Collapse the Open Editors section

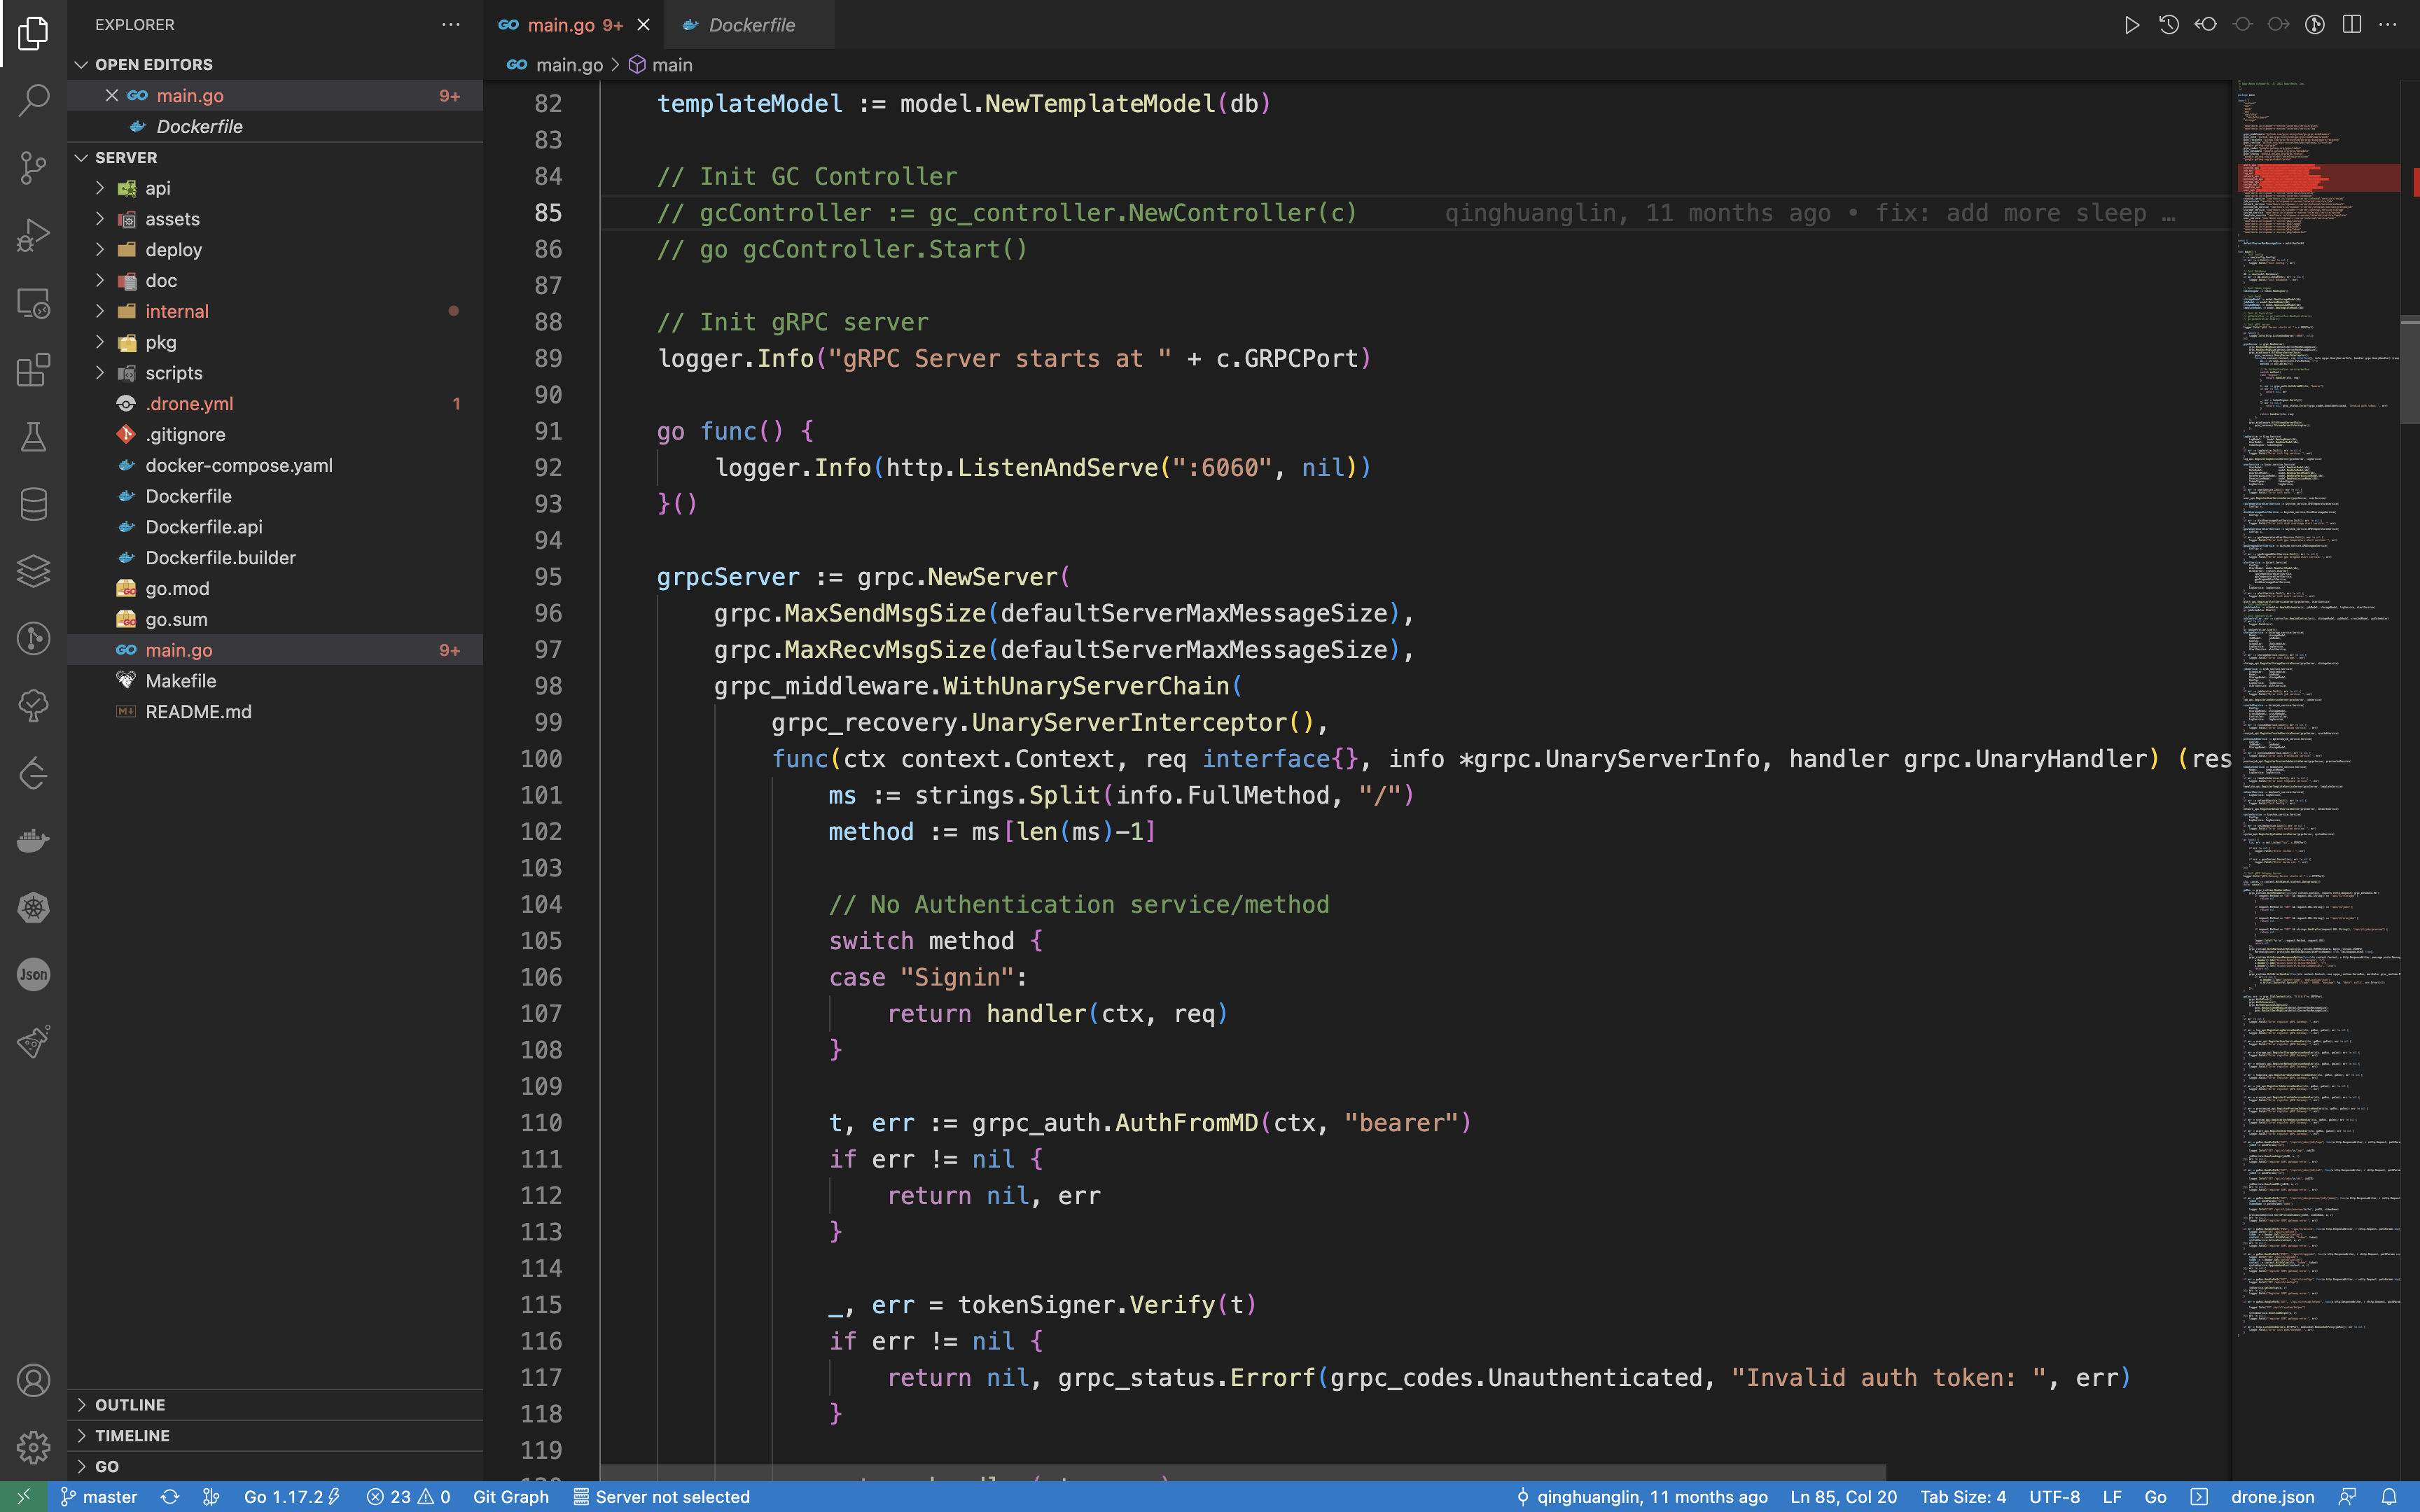(x=81, y=64)
